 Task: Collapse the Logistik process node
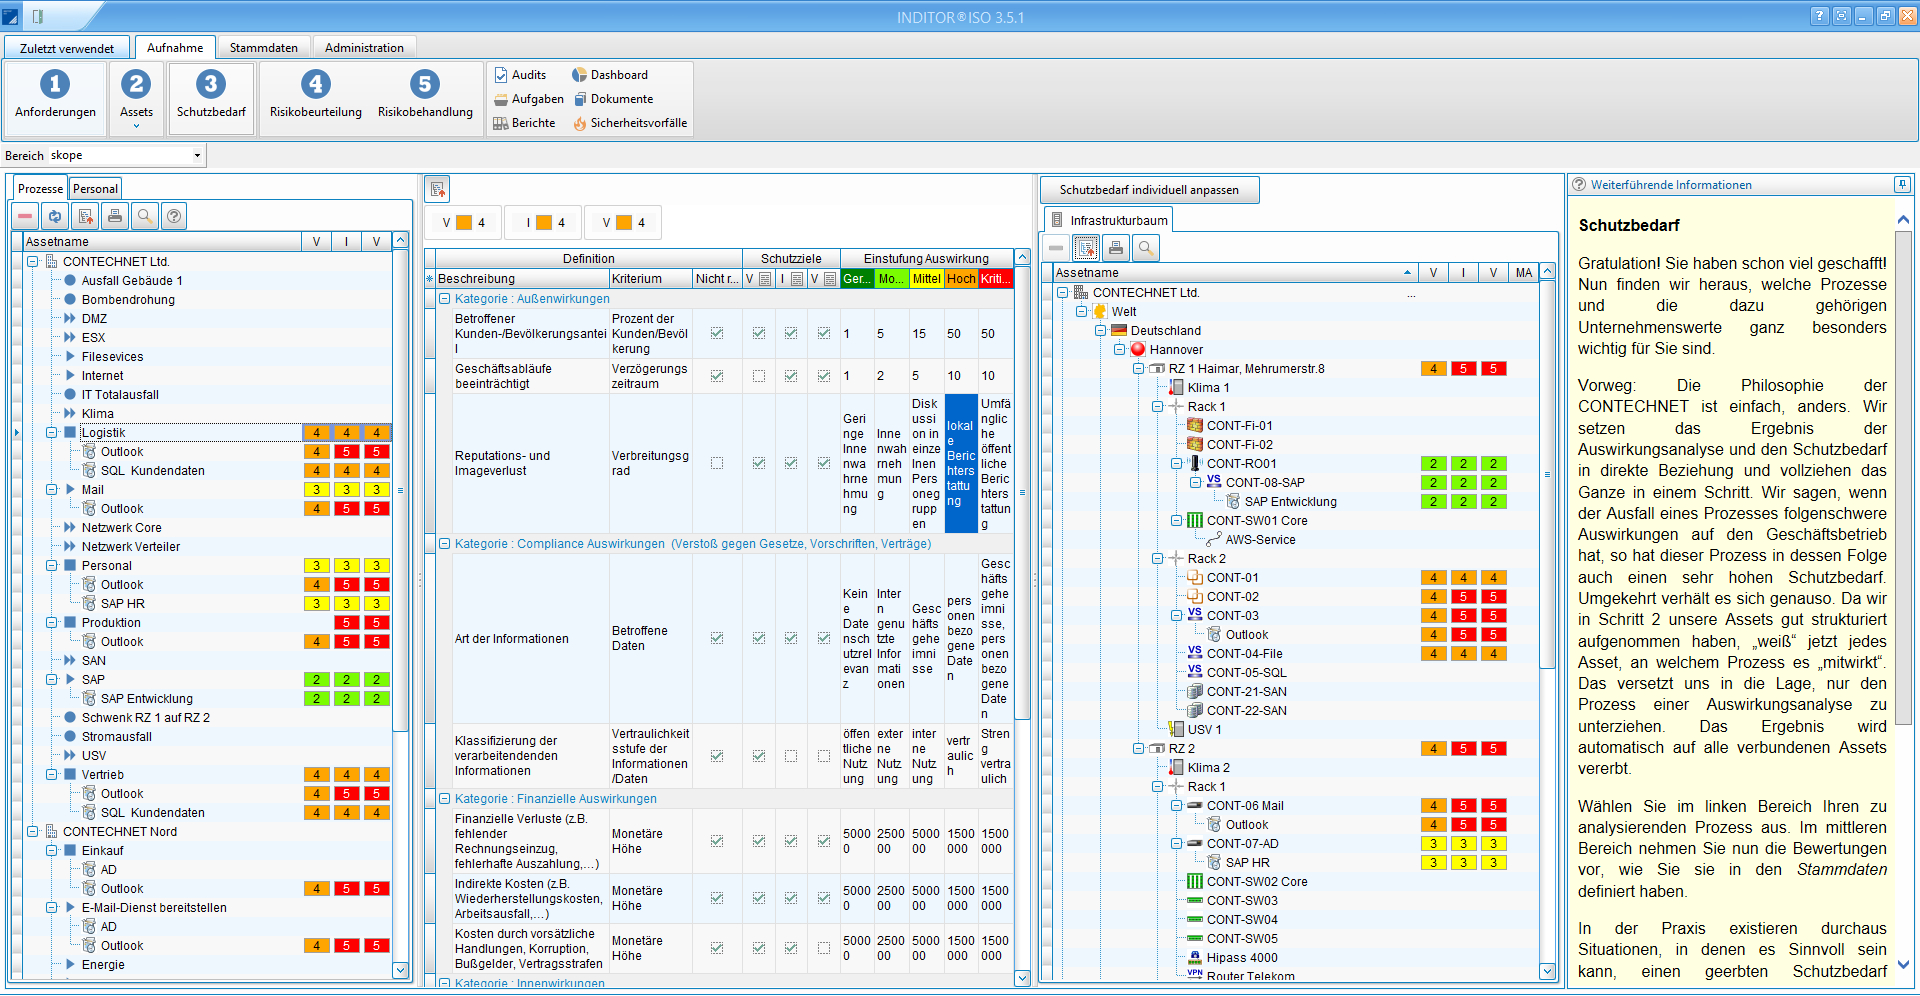pyautogui.click(x=51, y=433)
